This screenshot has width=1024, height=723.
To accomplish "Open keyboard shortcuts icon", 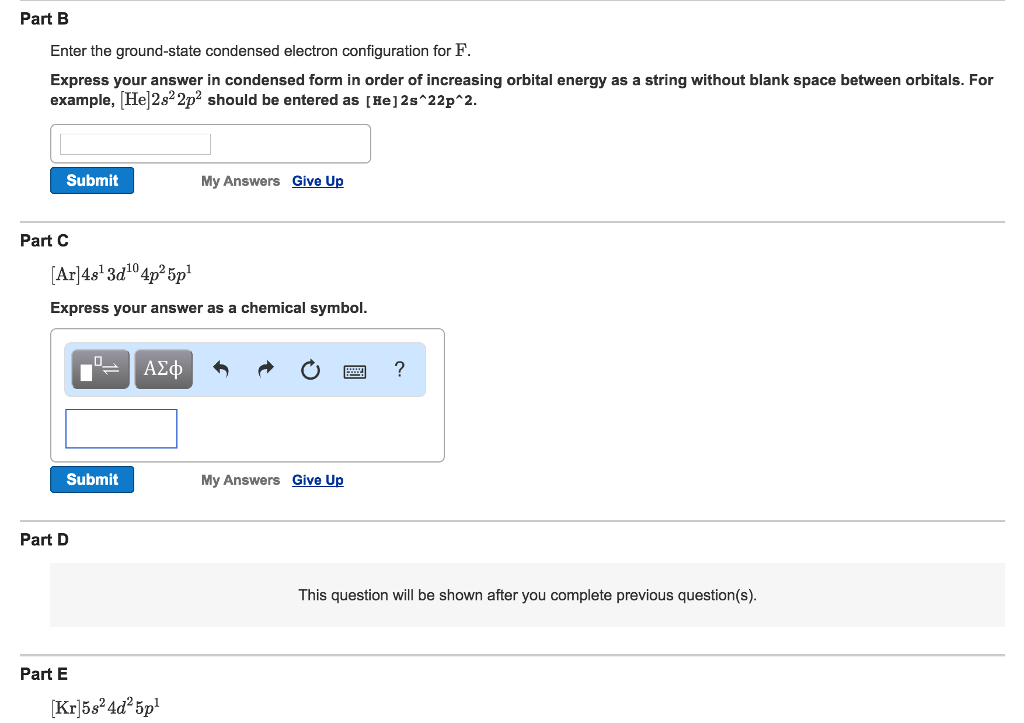I will tap(355, 372).
